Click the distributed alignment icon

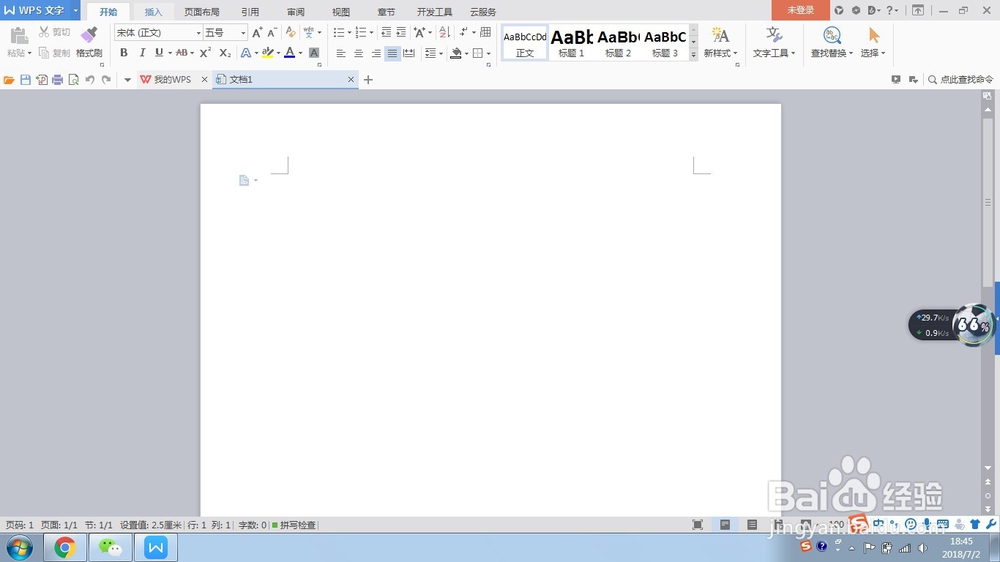(409, 54)
